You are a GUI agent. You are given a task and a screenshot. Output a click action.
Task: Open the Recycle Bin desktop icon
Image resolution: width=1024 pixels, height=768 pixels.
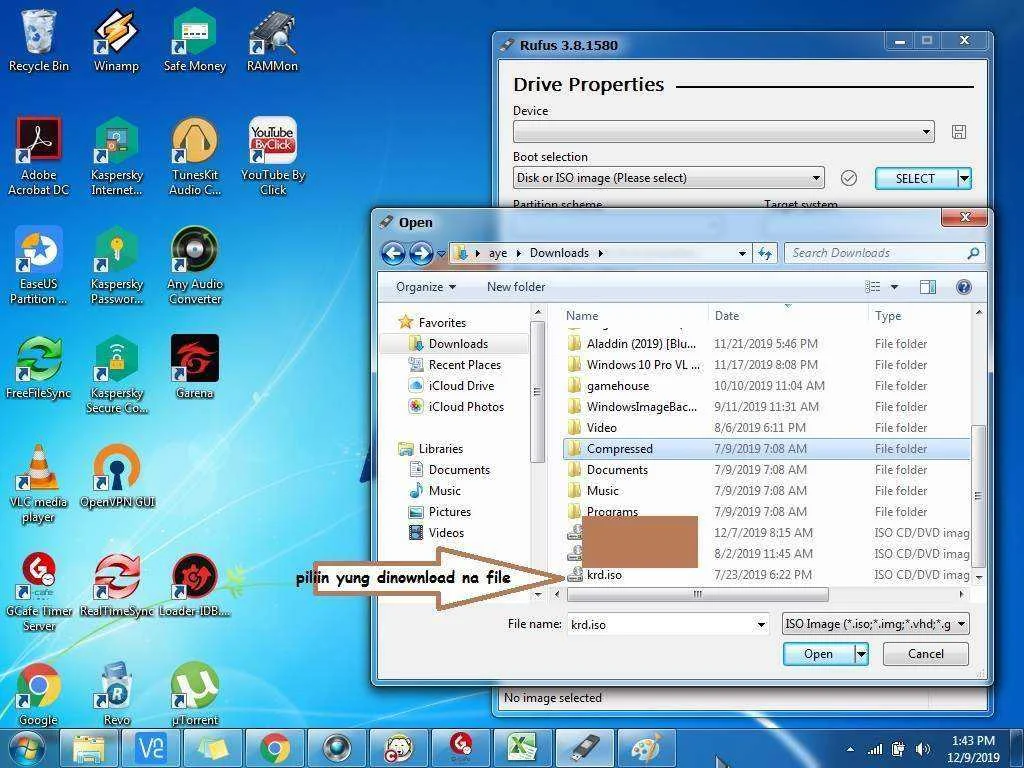tap(39, 40)
